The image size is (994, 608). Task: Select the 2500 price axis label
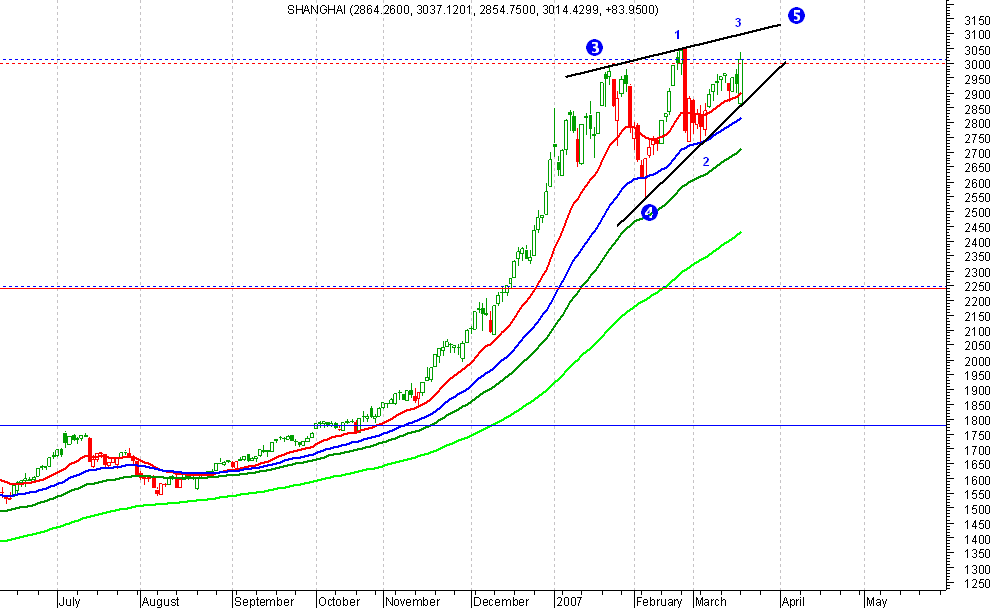point(977,213)
